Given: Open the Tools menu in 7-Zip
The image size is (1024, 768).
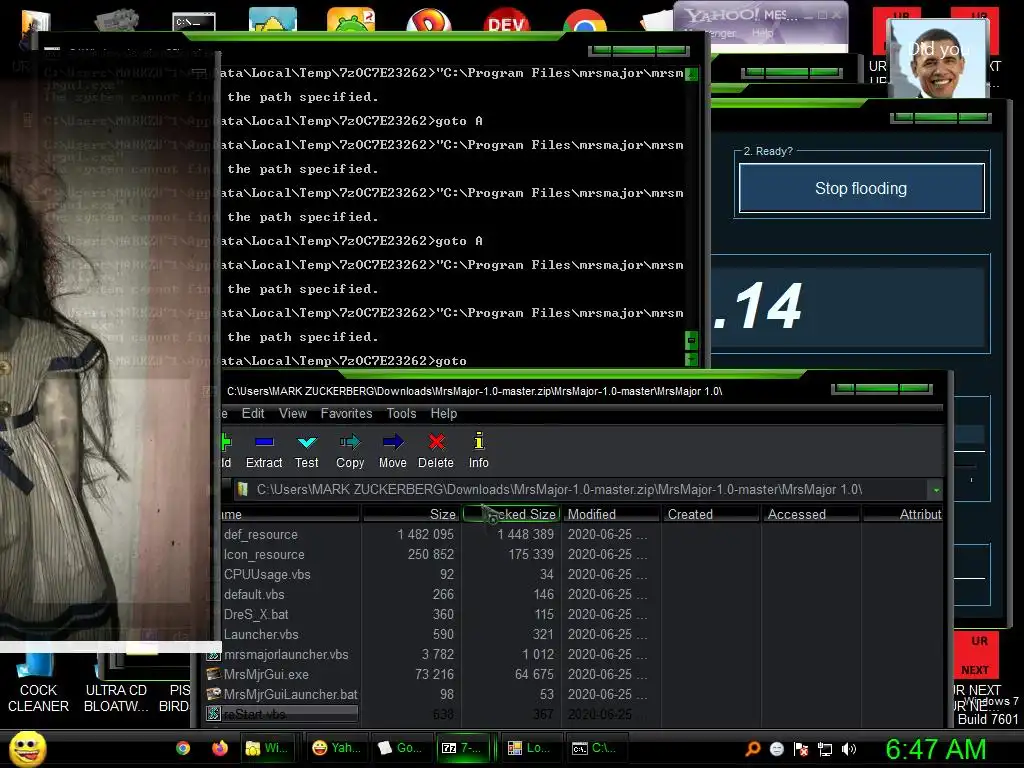Looking at the screenshot, I should click(401, 413).
